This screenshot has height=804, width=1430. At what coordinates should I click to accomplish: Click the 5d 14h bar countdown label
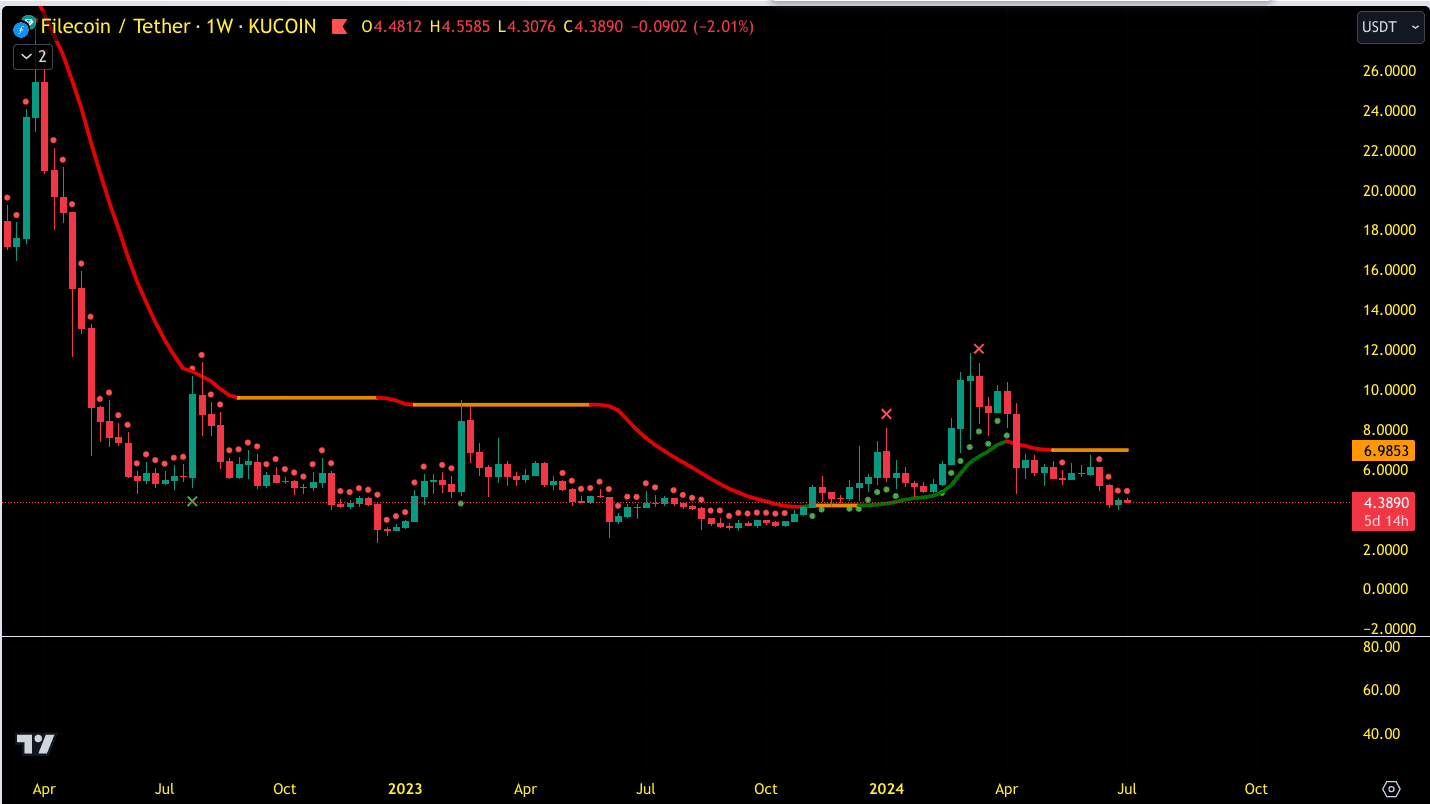[1384, 521]
